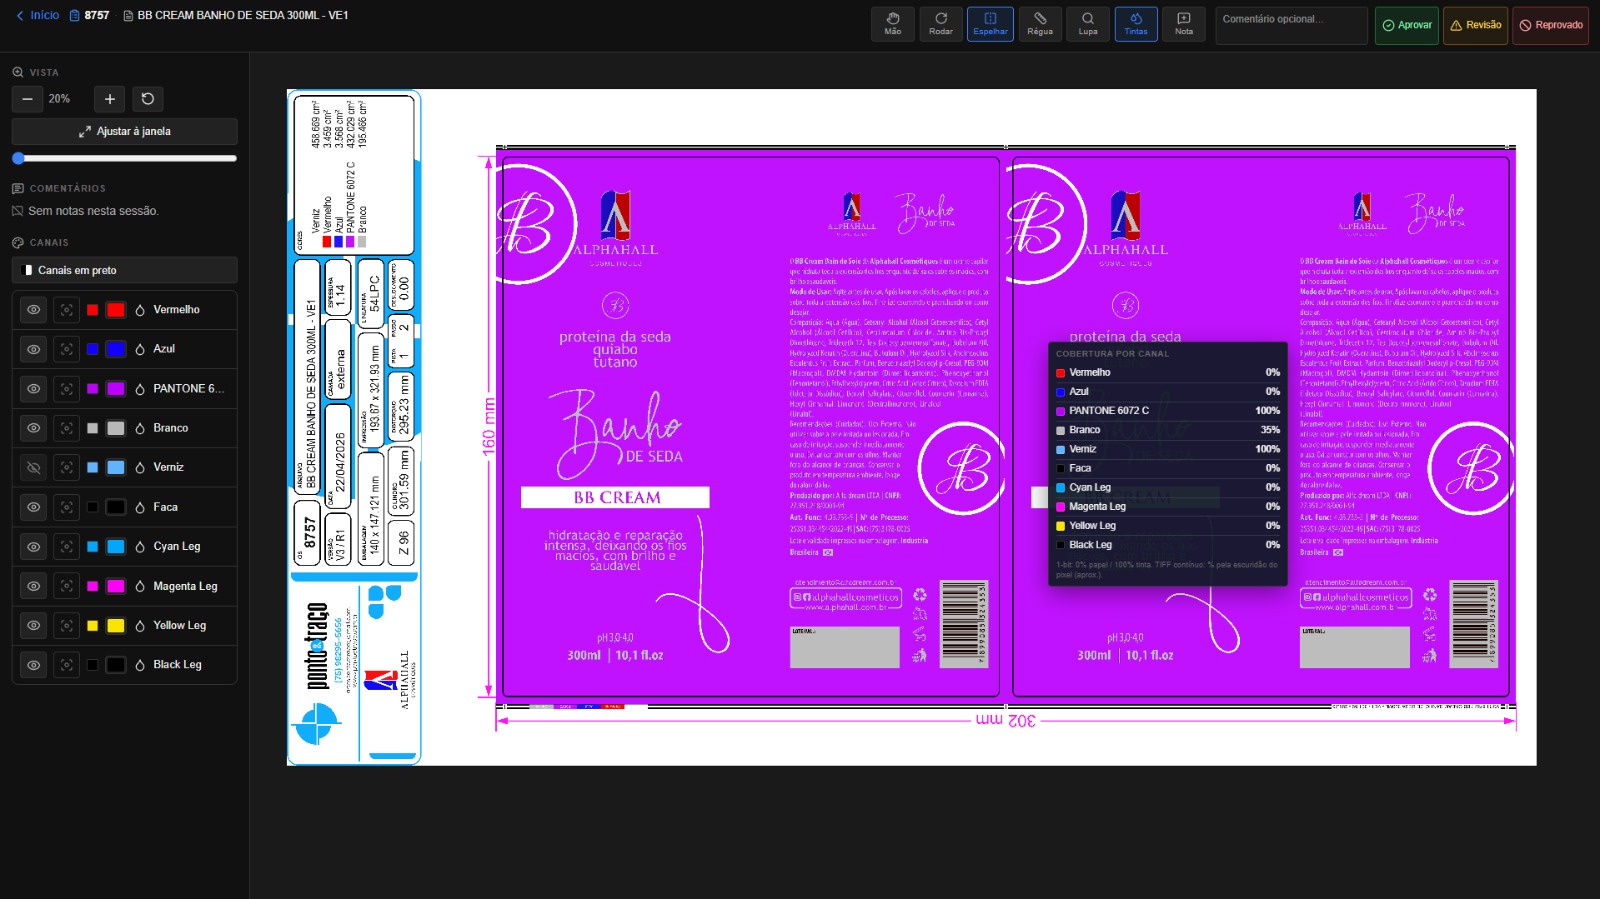Click the Branco 35% coverage row

click(x=1167, y=430)
